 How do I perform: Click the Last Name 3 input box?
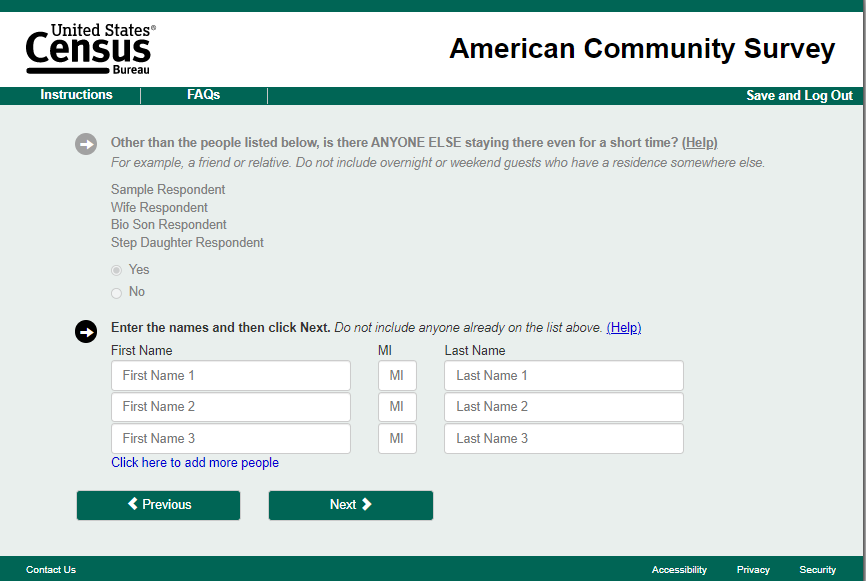(564, 439)
